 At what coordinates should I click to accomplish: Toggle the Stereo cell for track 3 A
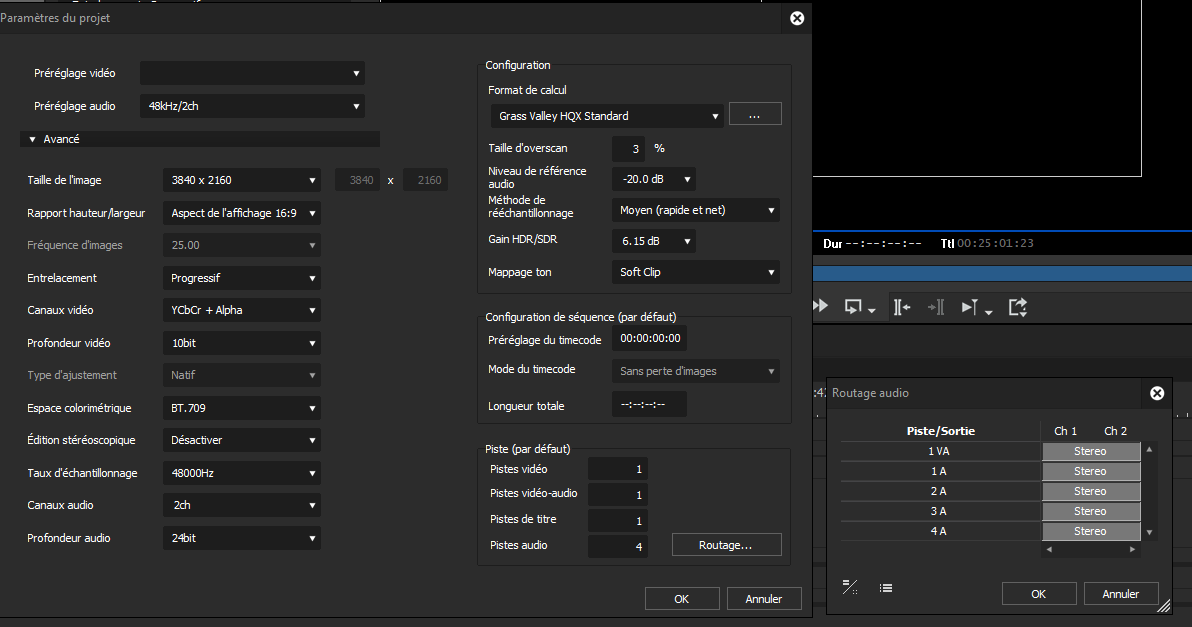pos(1090,511)
